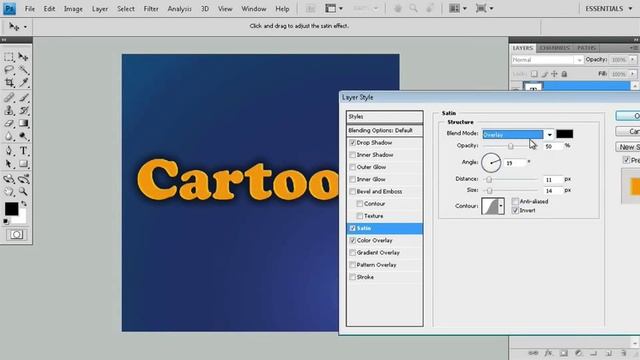Click the Satin Opacity slider handle
This screenshot has width=640, height=360.
pyautogui.click(x=510, y=146)
